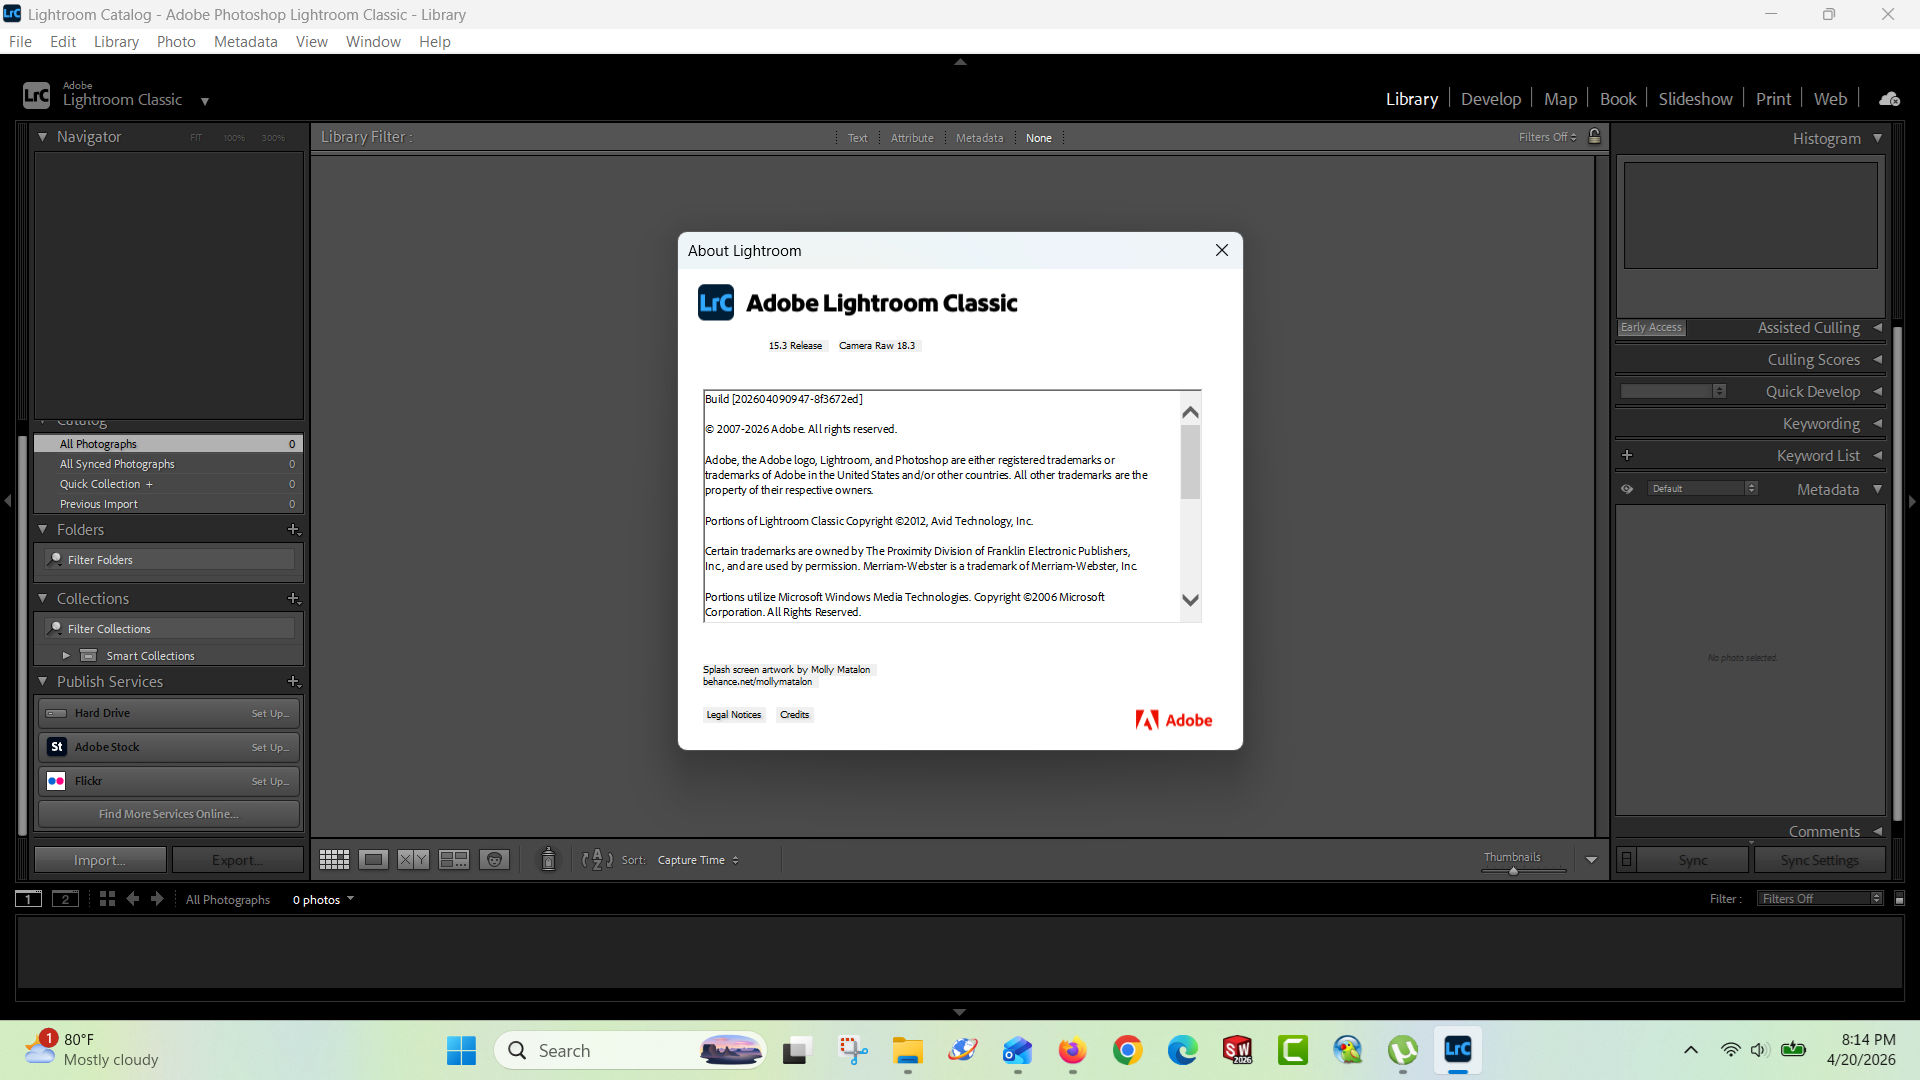1920x1080 pixels.
Task: Add publish service with plus icon
Action: point(294,682)
